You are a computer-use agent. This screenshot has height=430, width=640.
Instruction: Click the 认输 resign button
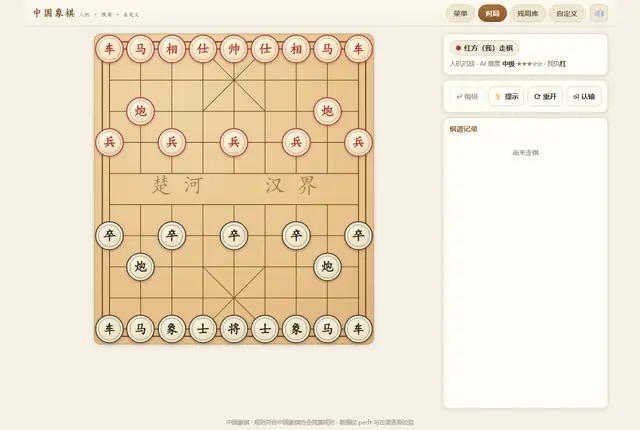point(584,97)
